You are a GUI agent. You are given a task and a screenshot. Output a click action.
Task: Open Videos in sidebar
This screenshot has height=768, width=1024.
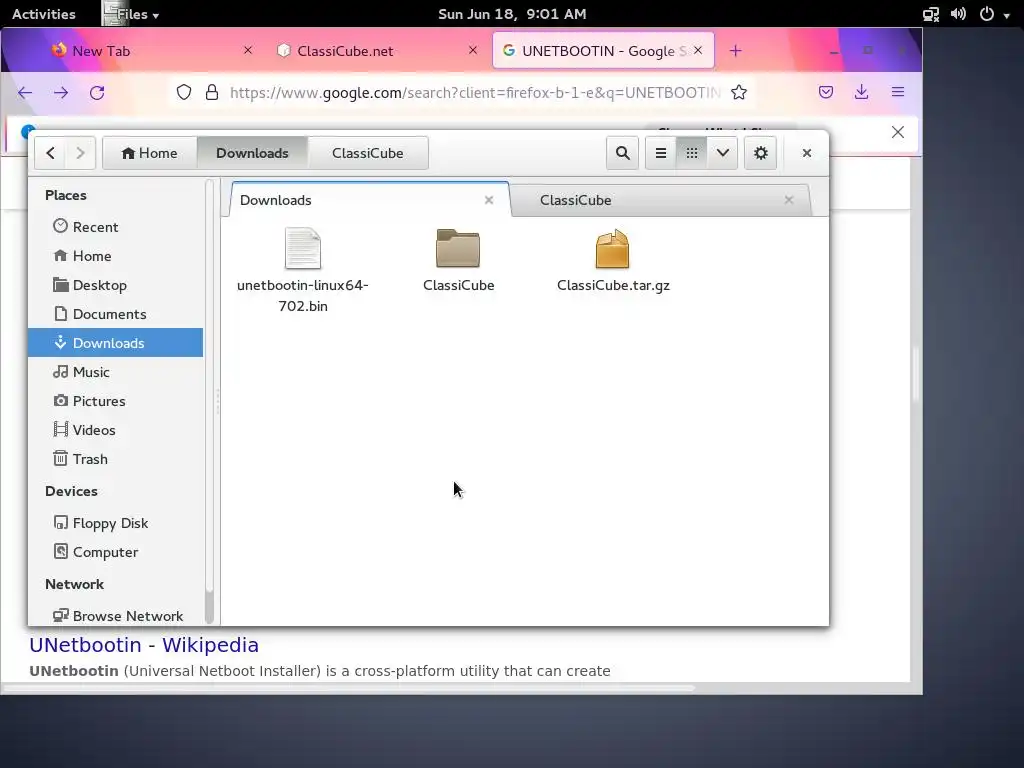(116, 430)
